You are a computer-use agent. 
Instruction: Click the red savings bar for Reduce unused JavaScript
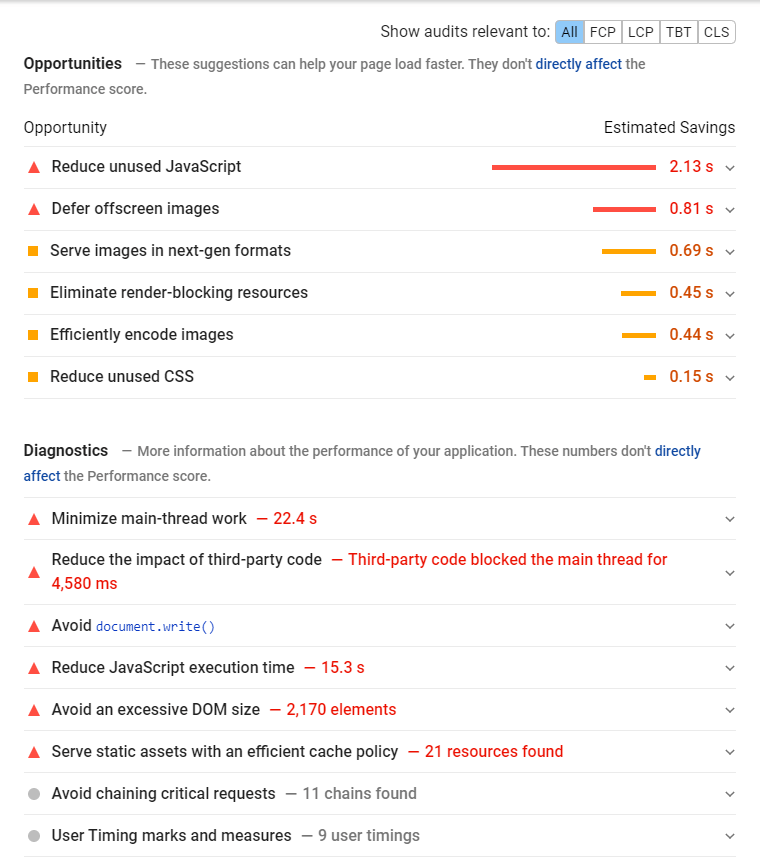tap(574, 167)
